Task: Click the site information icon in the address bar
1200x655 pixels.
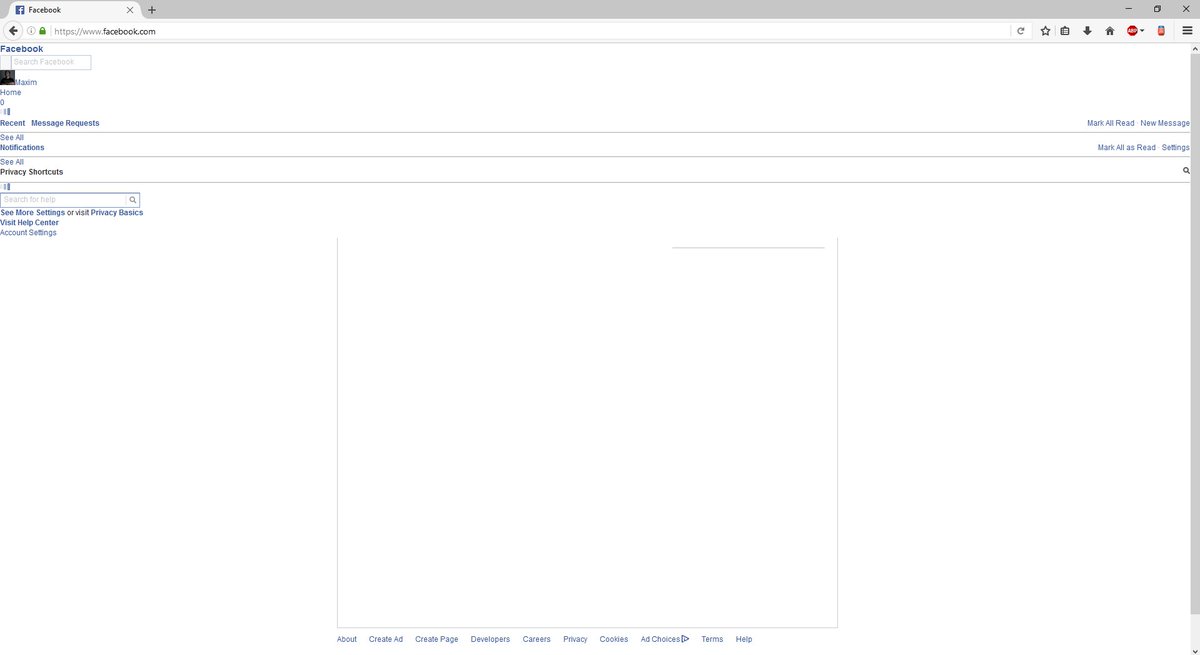Action: (x=31, y=31)
